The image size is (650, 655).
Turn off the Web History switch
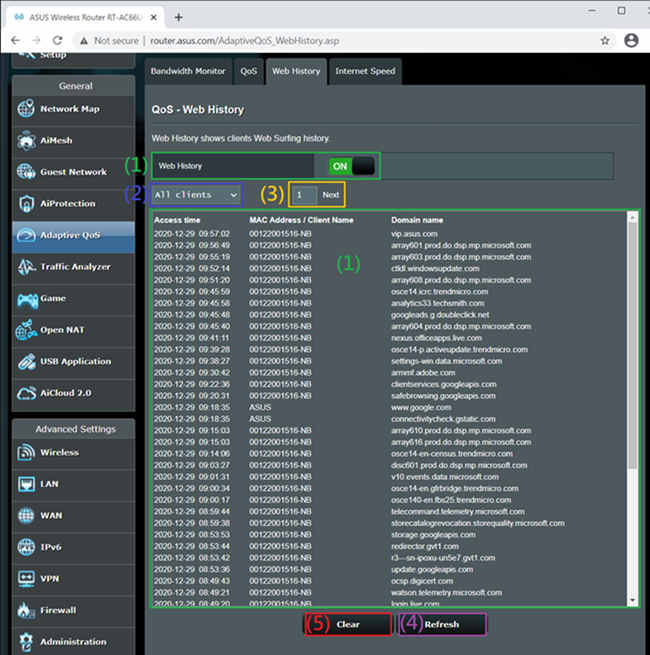click(x=351, y=166)
